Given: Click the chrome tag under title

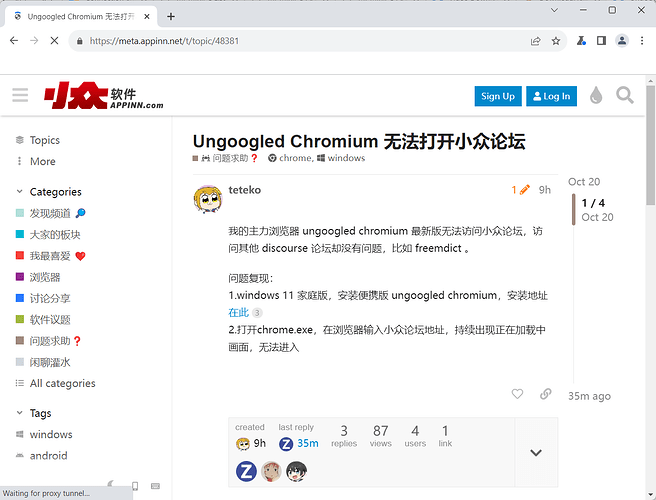Looking at the screenshot, I should [x=290, y=158].
